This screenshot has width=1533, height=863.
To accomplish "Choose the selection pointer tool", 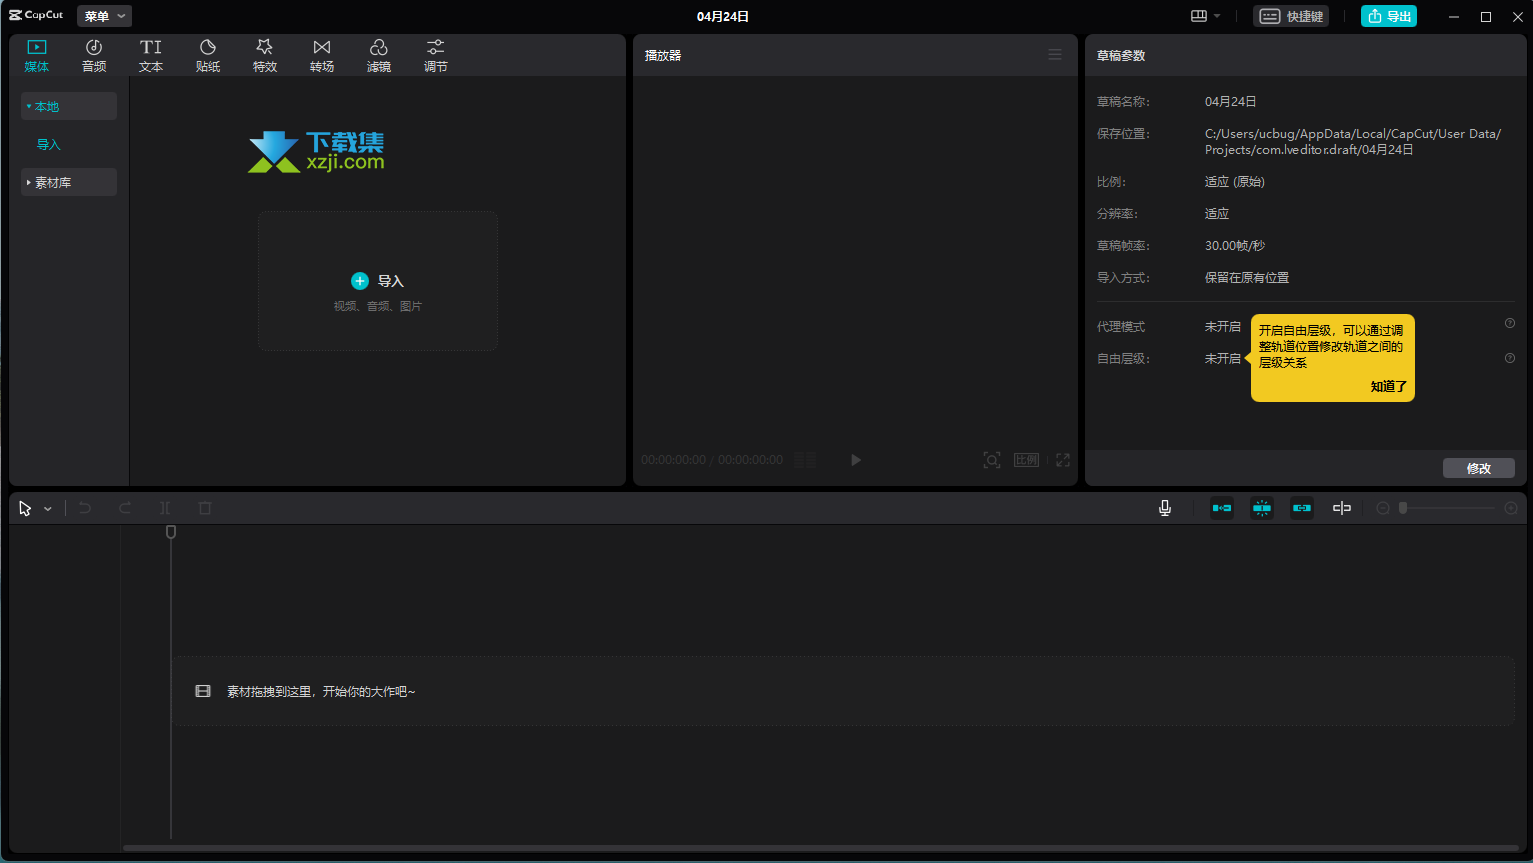I will 25,508.
